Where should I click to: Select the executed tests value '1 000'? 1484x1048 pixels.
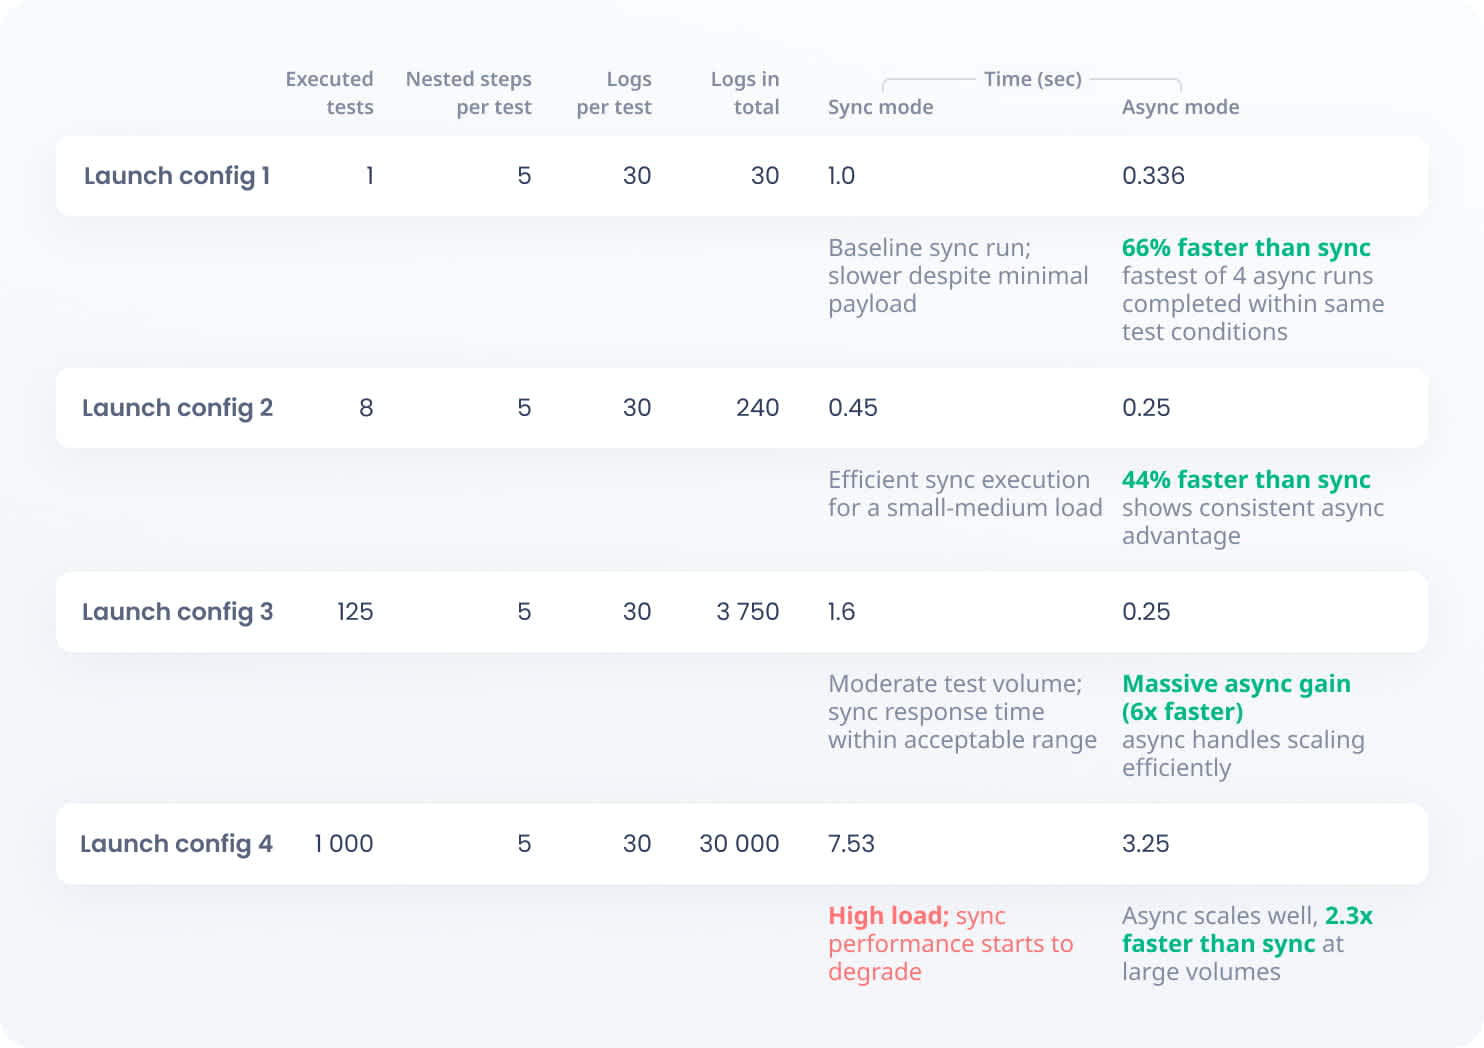343,844
